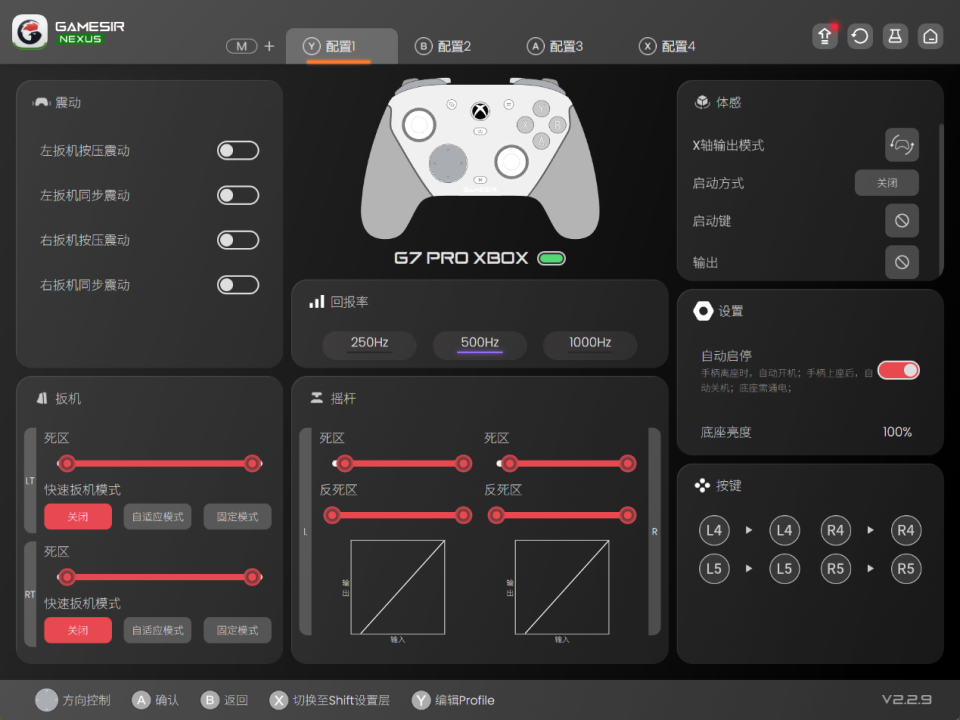The image size is (960, 720).
Task: Open the 启动方式 关闭 dropdown
Action: [887, 182]
